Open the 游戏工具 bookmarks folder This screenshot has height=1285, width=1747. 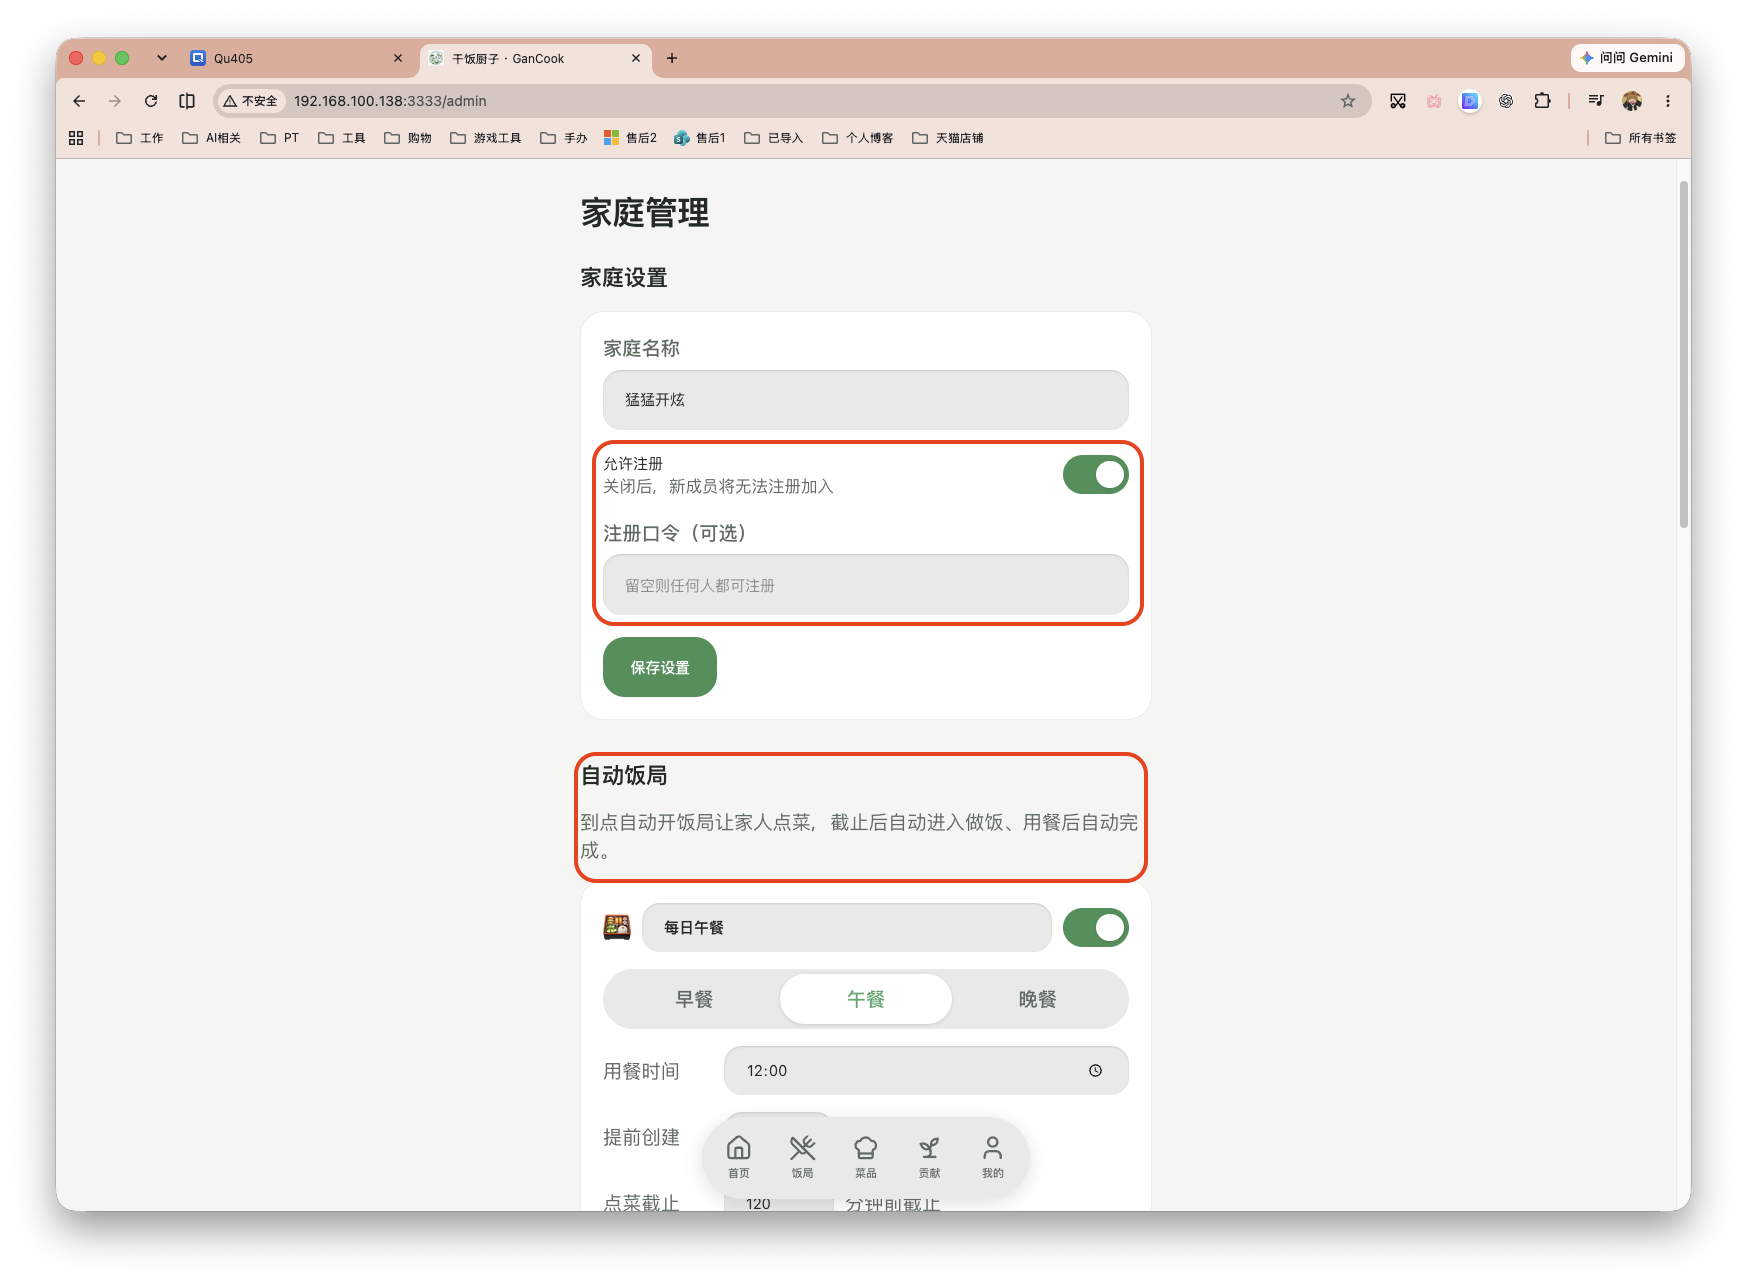pyautogui.click(x=486, y=138)
